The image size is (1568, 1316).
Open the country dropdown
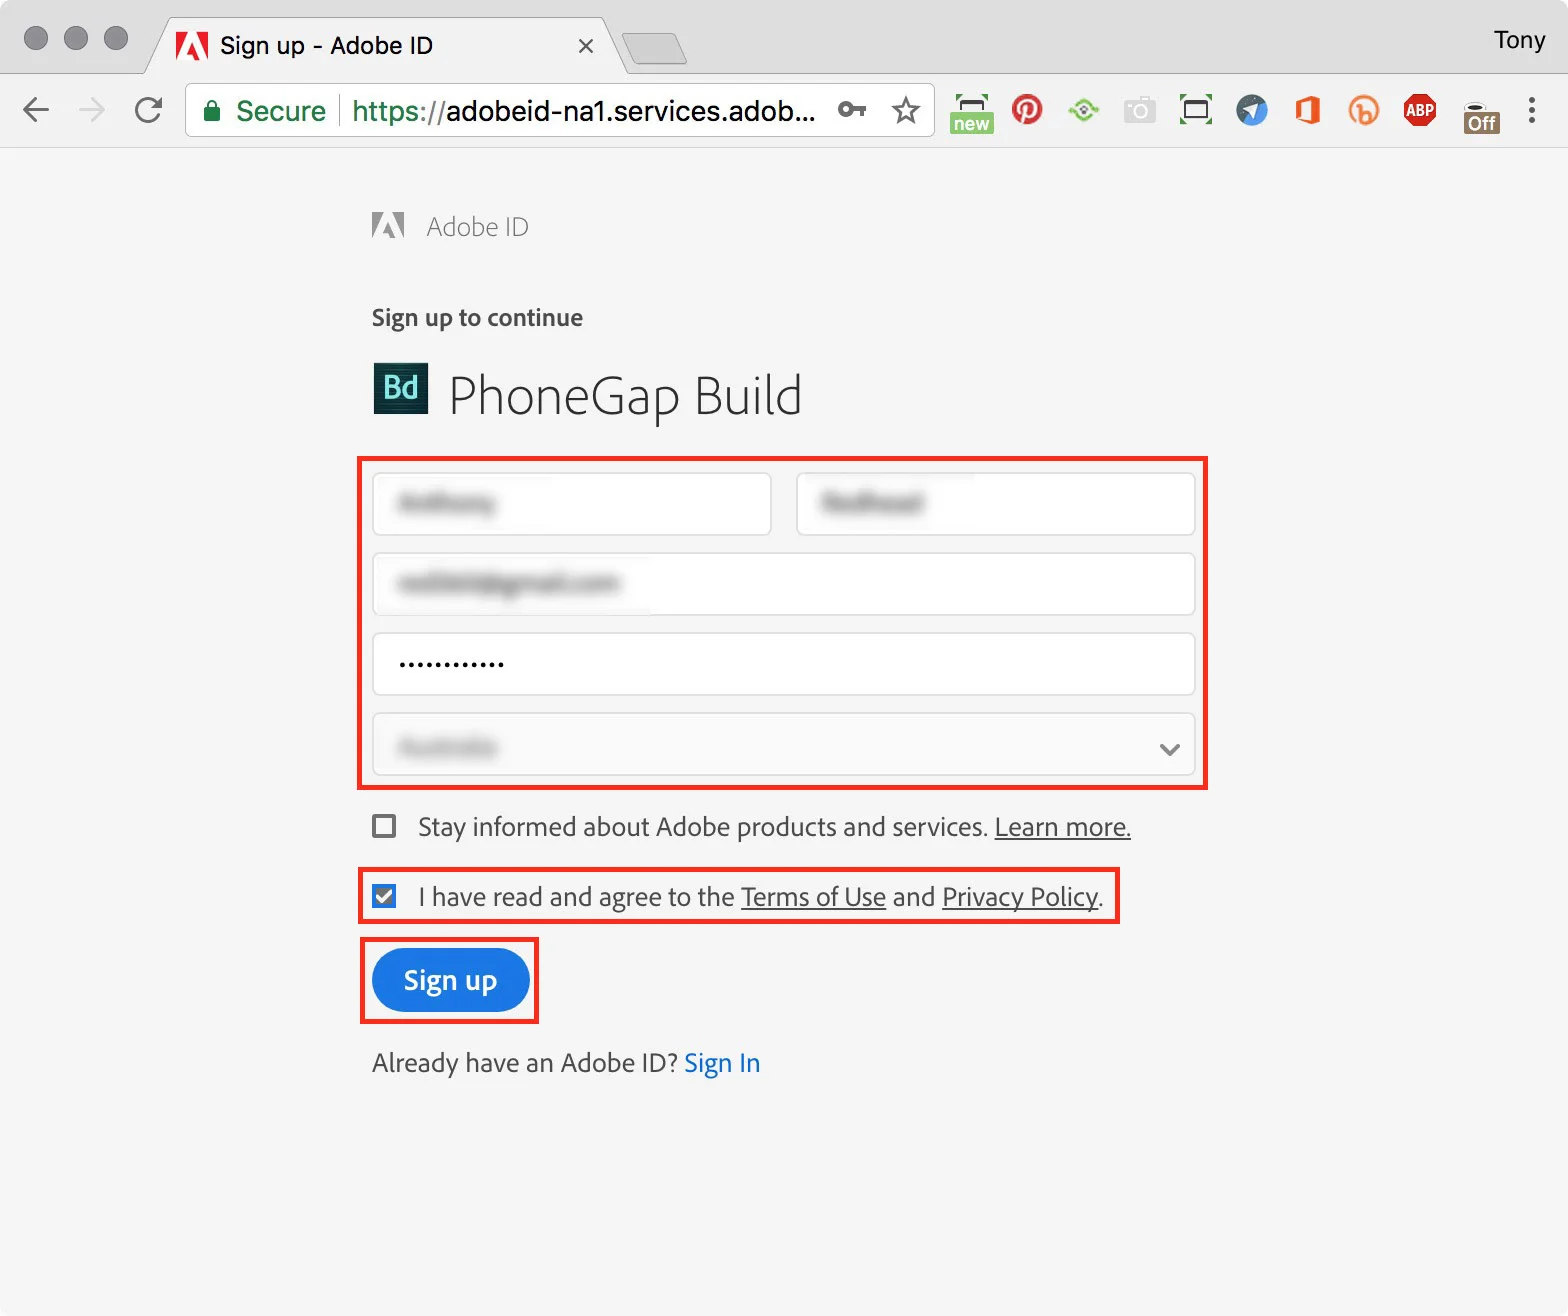[x=783, y=744]
